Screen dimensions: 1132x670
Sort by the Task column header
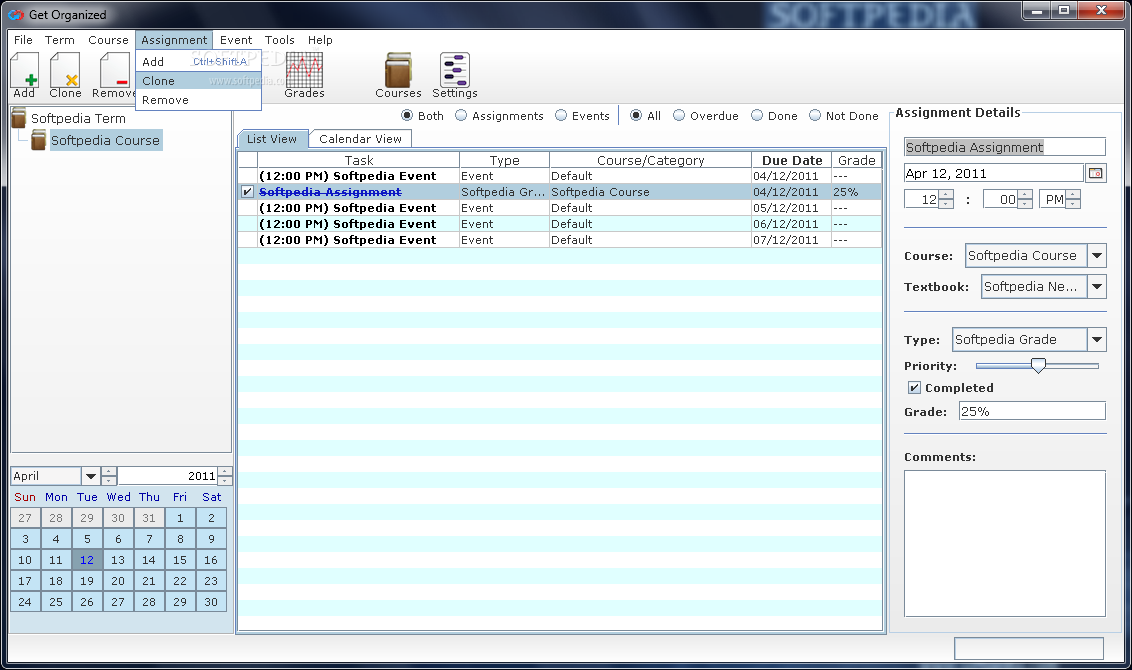[358, 160]
